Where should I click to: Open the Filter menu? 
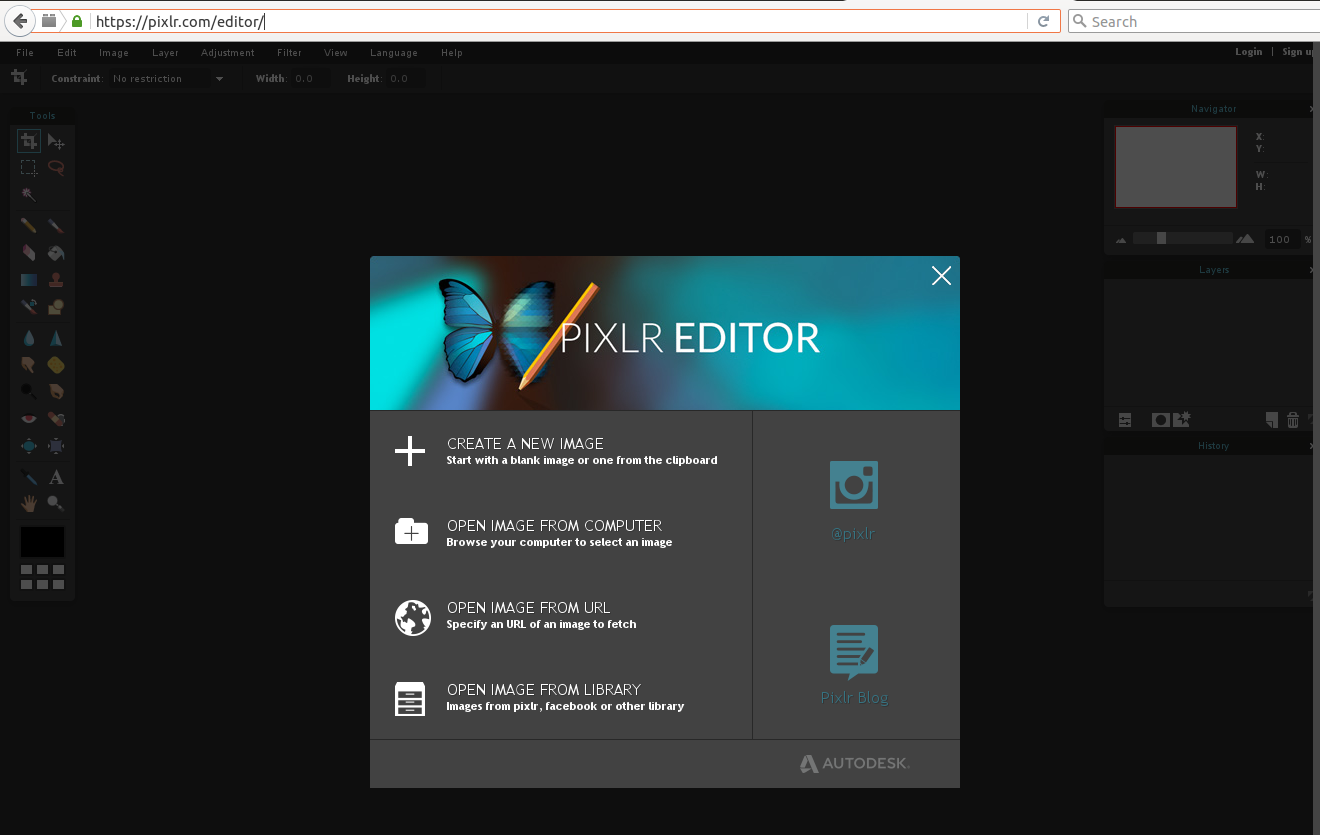pyautogui.click(x=289, y=53)
